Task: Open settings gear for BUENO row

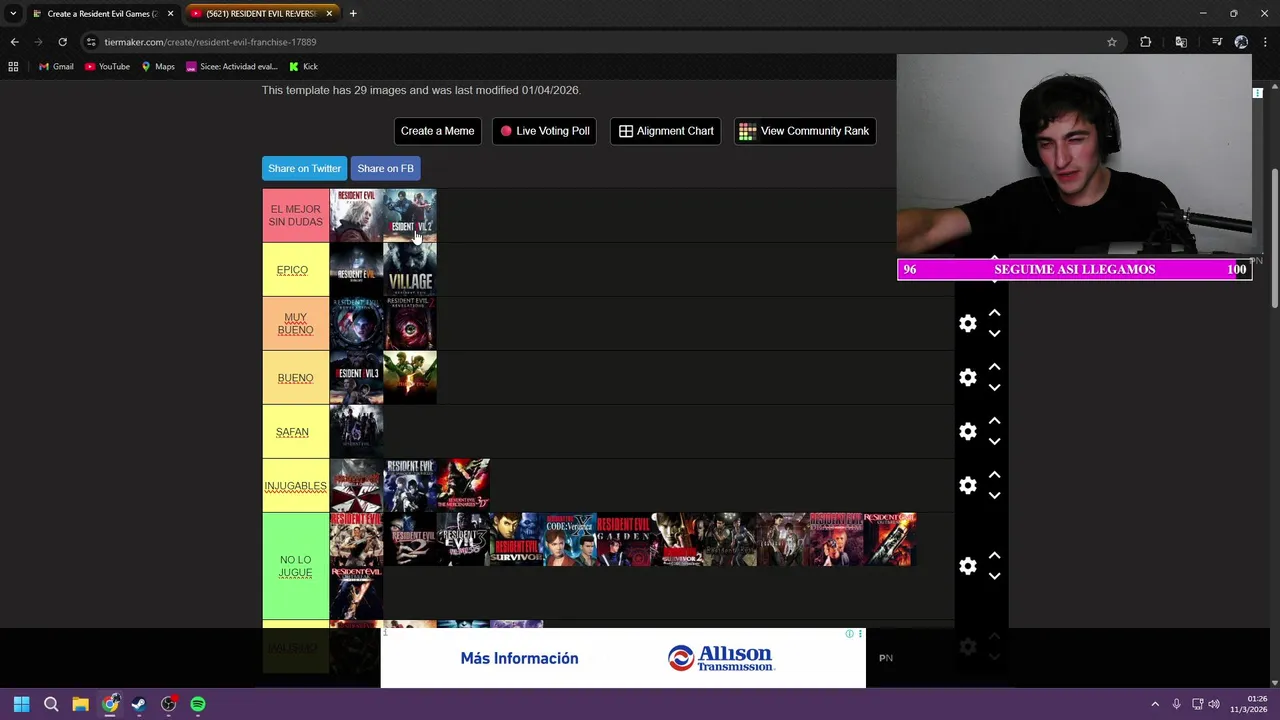Action: [x=967, y=377]
